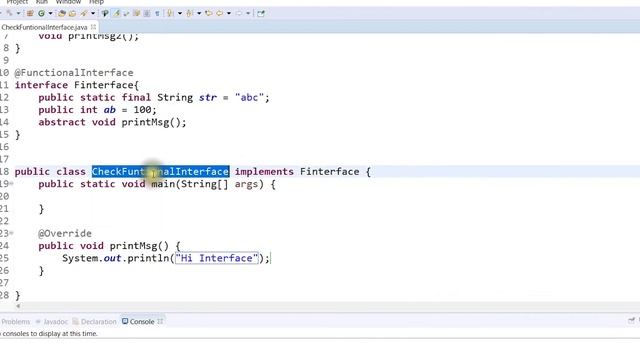
Task: Click the Forward navigation arrow icon
Action: click(239, 13)
